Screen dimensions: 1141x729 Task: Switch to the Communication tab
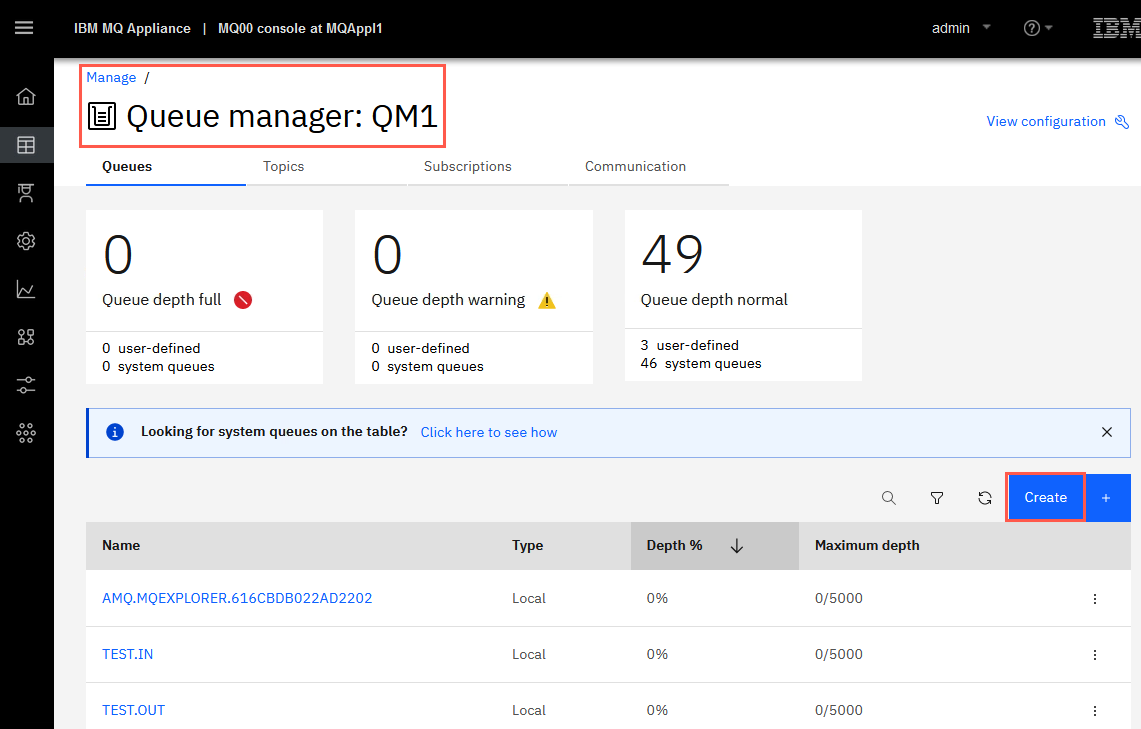pyautogui.click(x=648, y=167)
